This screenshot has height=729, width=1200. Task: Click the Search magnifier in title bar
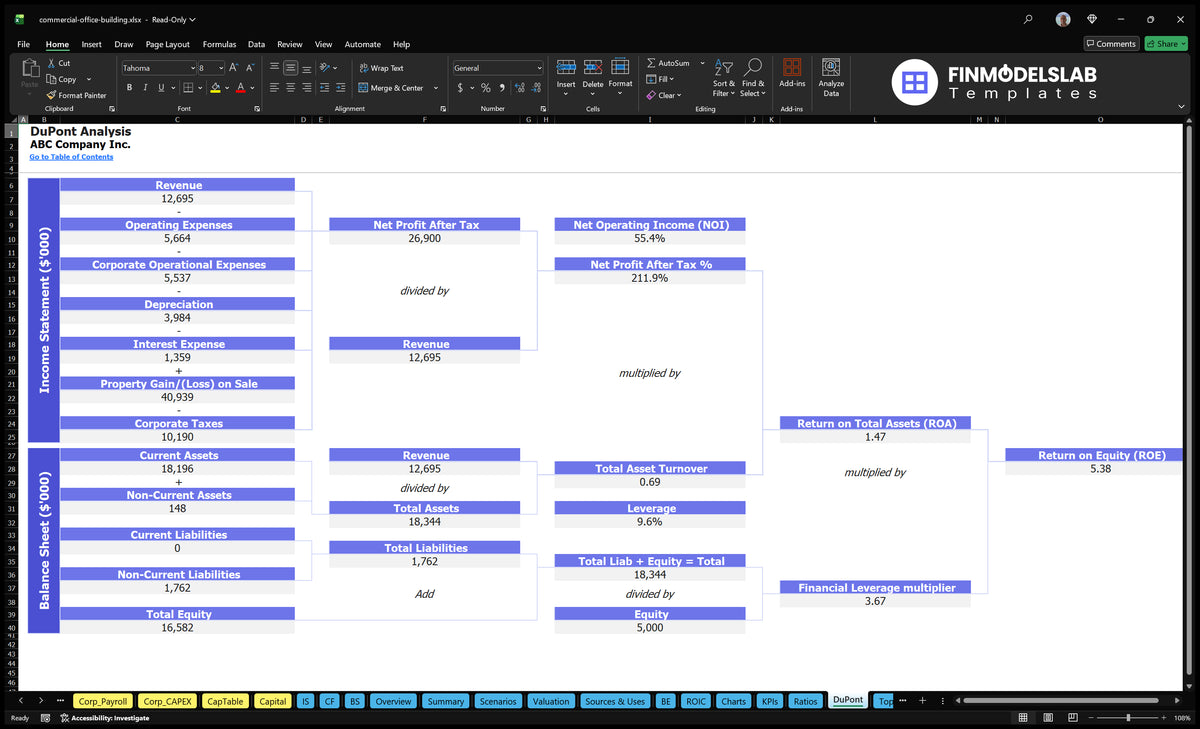point(1029,19)
